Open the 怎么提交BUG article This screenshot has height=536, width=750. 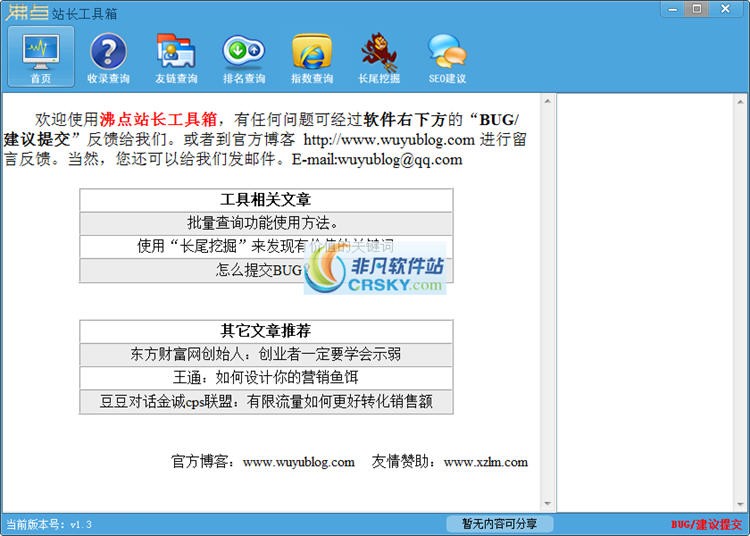coord(266,270)
